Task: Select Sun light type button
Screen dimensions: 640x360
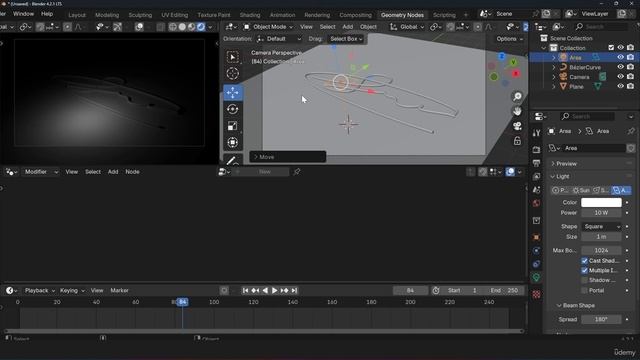Action: (581, 190)
